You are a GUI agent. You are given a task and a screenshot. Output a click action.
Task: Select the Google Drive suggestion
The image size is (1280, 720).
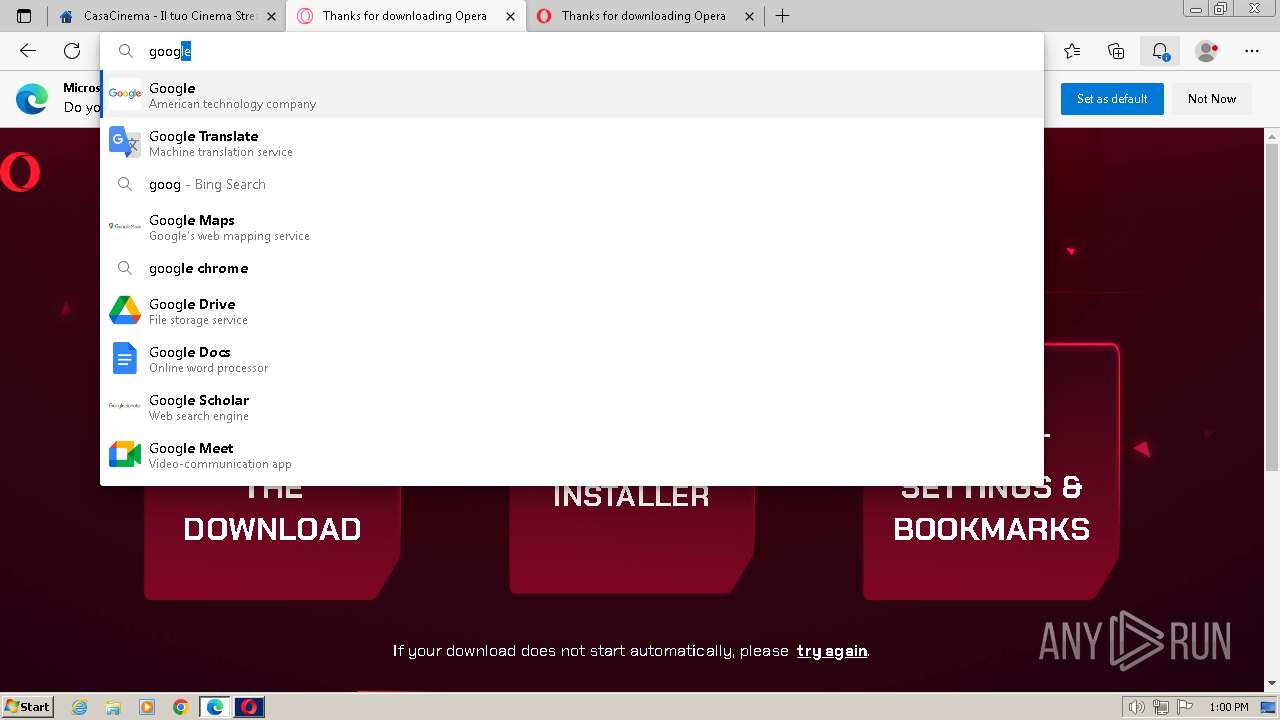tap(572, 311)
